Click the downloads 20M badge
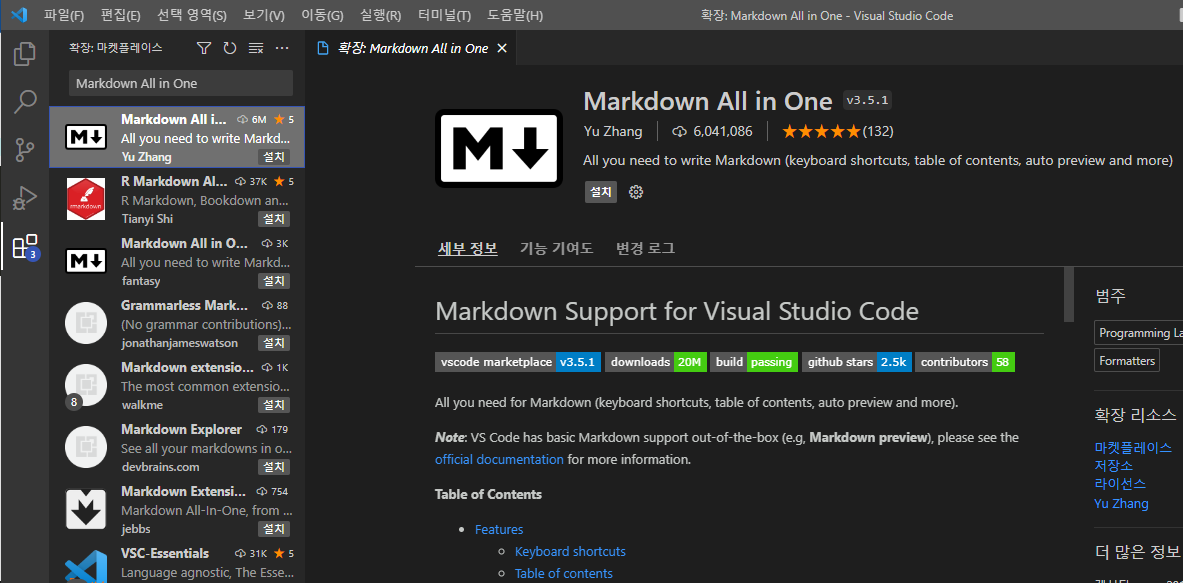Screen dimensions: 1183x583 pyautogui.click(x=656, y=362)
